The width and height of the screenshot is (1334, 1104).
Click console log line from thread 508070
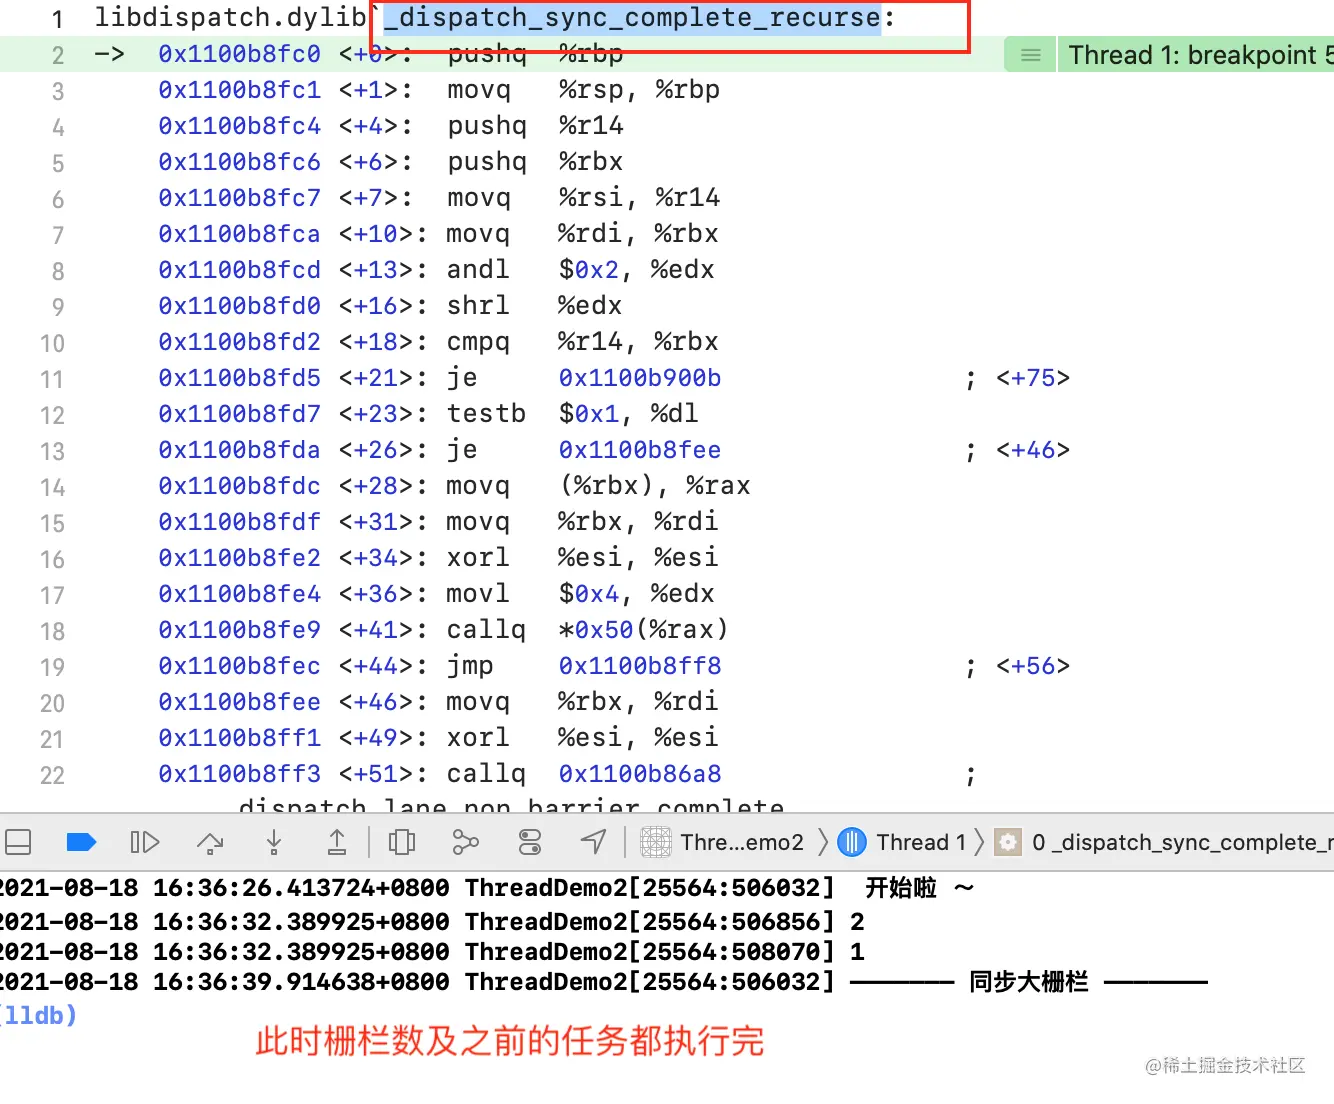(x=432, y=951)
